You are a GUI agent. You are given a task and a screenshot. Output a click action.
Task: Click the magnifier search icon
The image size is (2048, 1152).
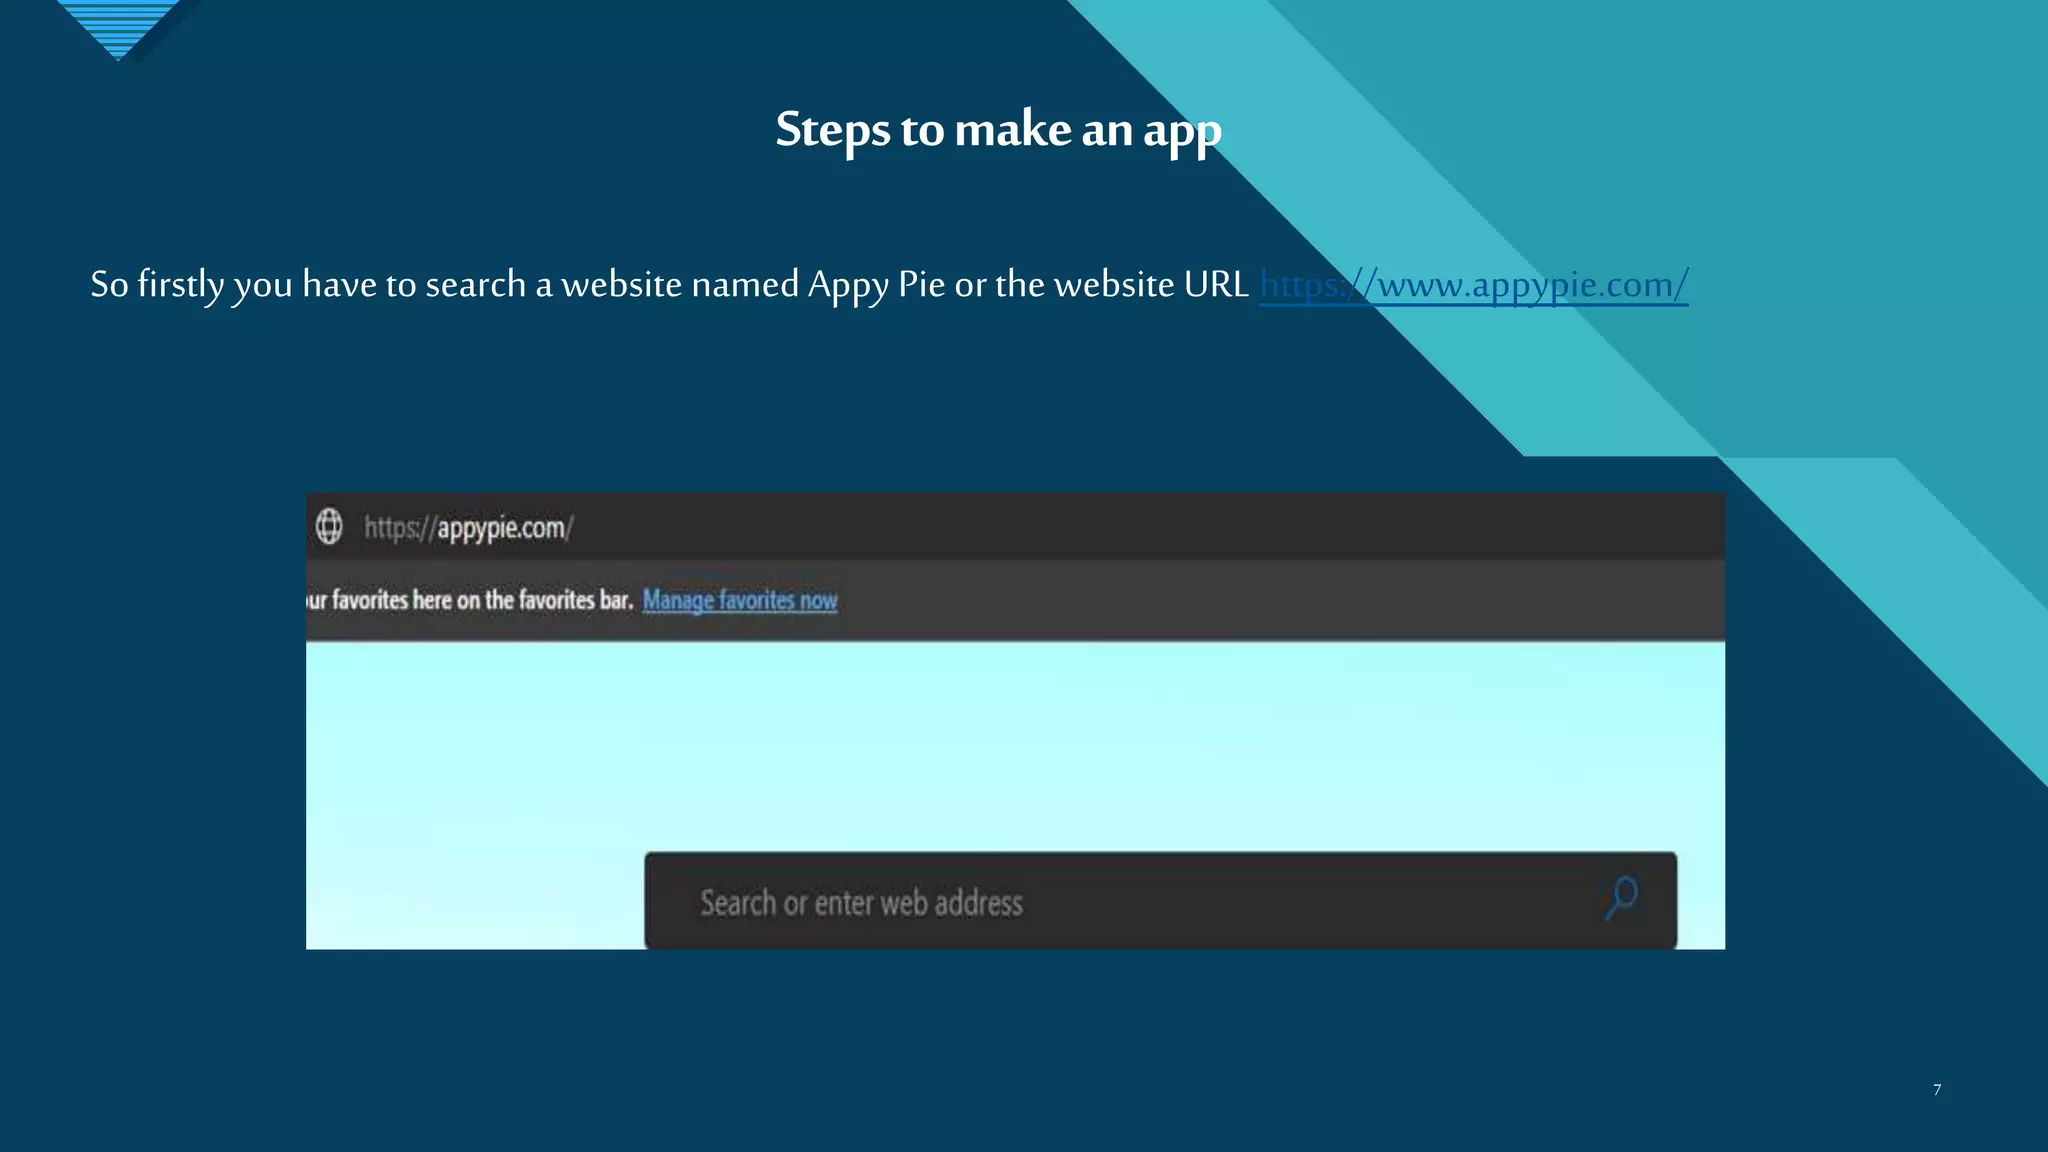(1621, 897)
